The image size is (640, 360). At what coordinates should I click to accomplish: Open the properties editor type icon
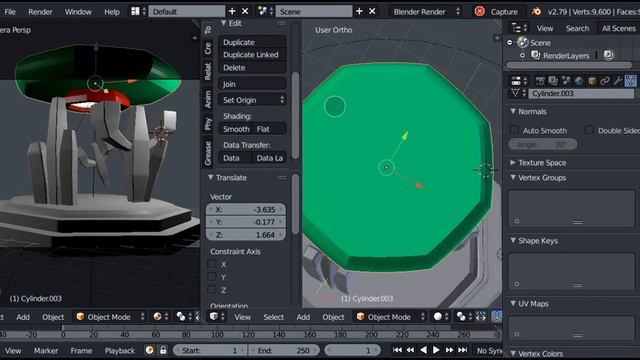[x=519, y=81]
